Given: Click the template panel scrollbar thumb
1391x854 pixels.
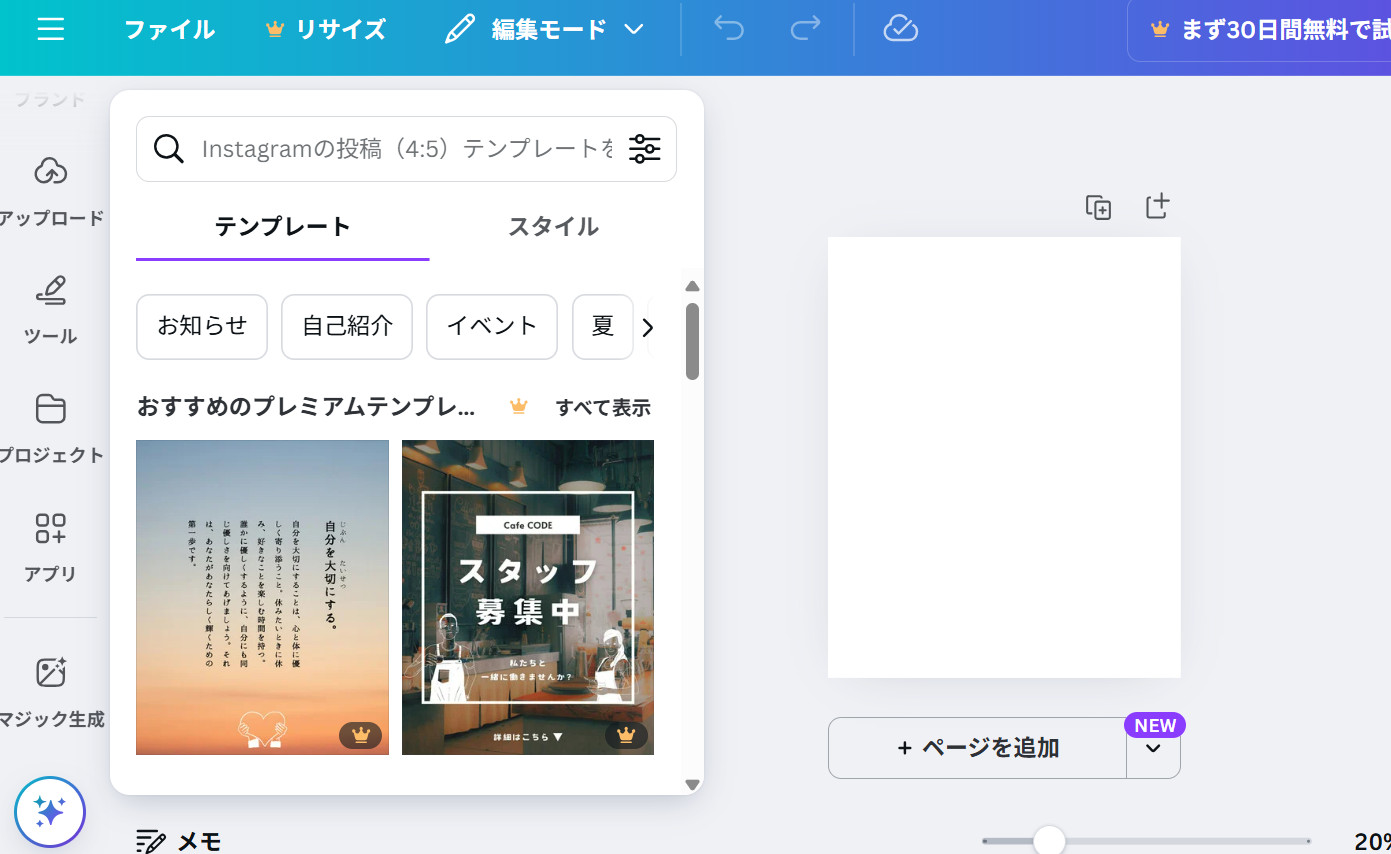Looking at the screenshot, I should point(692,341).
